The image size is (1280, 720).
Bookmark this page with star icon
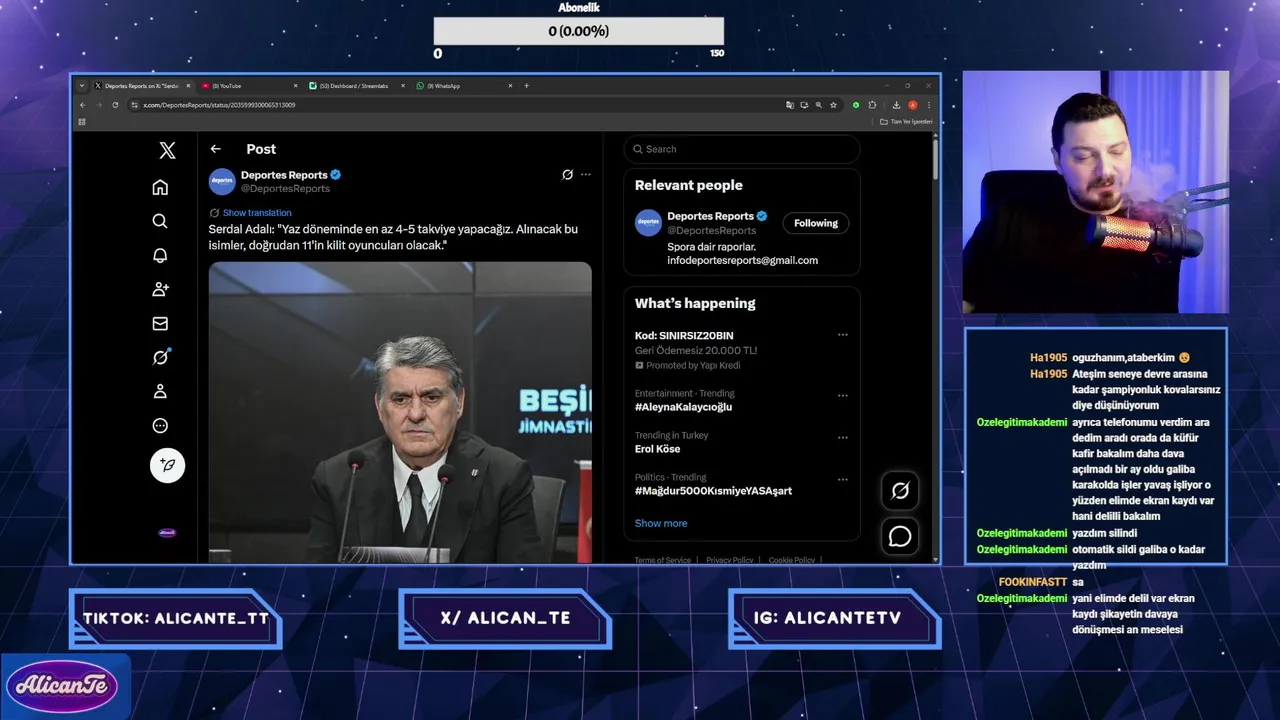[x=833, y=105]
